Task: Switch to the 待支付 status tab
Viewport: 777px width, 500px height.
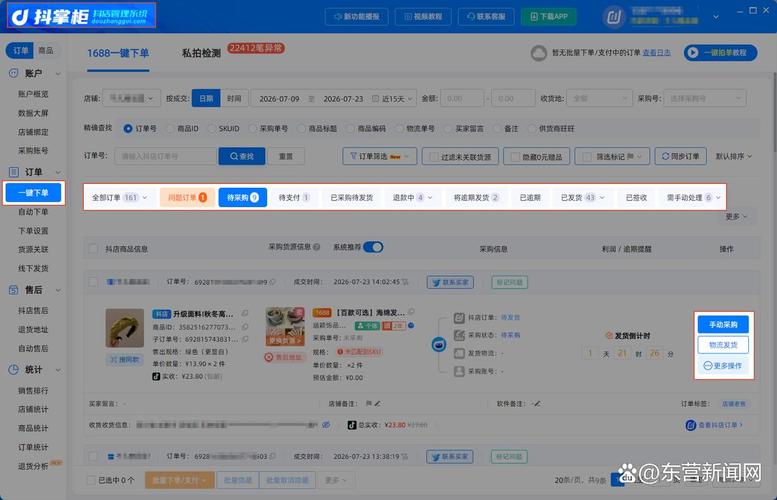Action: (294, 197)
